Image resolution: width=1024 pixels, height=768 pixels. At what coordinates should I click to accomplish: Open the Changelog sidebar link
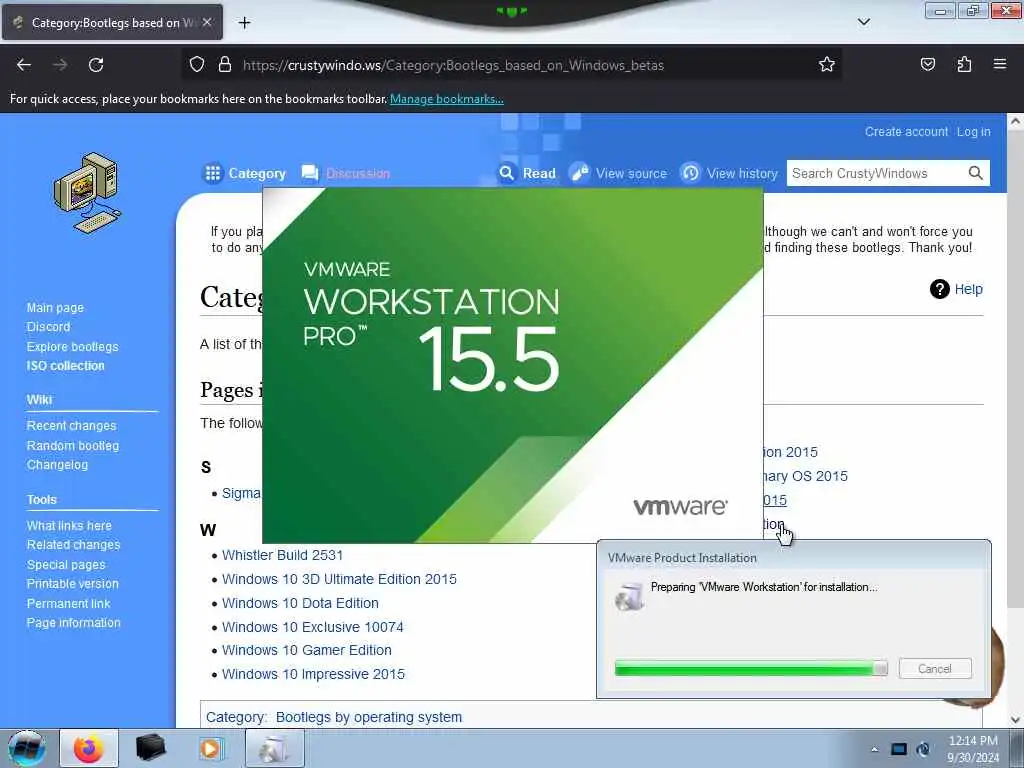[57, 465]
